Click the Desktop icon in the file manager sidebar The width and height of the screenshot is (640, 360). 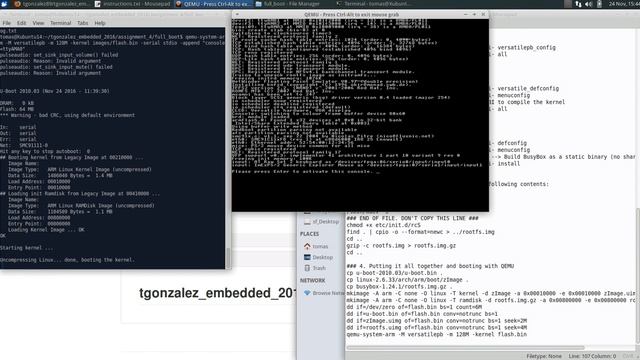click(x=307, y=257)
